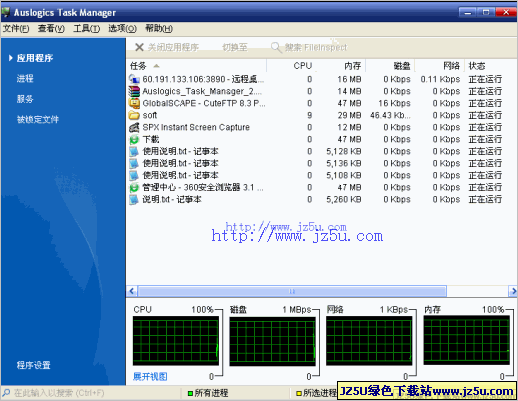Click the 磁盘 usage graph
Viewport: 518px width, 401px height.
pyautogui.click(x=272, y=341)
